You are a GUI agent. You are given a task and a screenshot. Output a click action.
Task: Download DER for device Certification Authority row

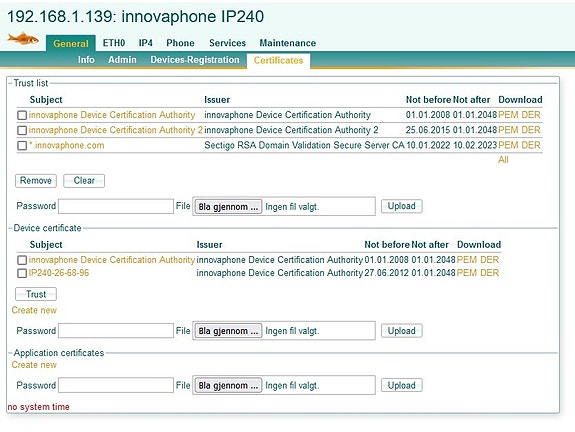click(x=490, y=260)
